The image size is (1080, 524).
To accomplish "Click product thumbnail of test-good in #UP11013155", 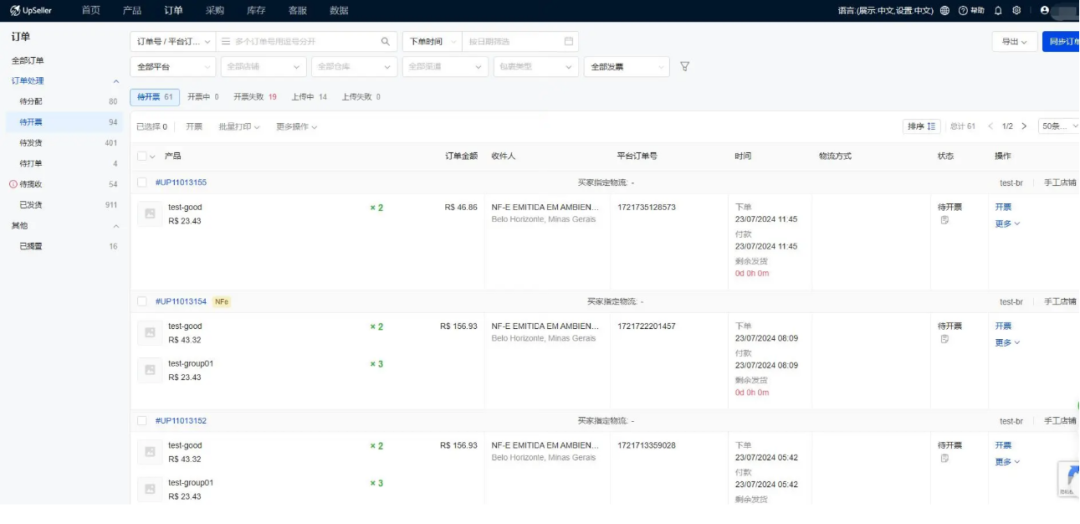I will (149, 214).
